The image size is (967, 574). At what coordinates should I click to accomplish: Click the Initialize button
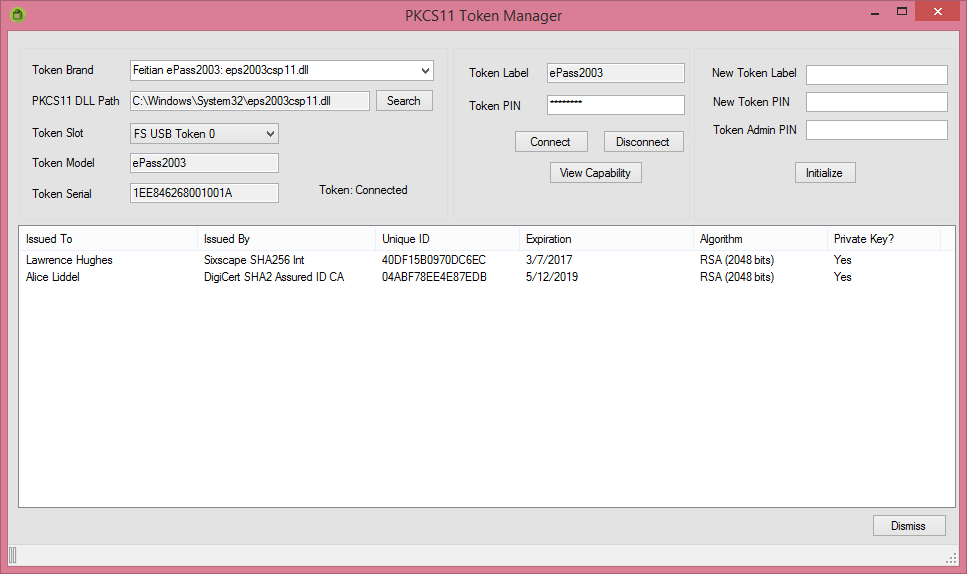coord(825,173)
